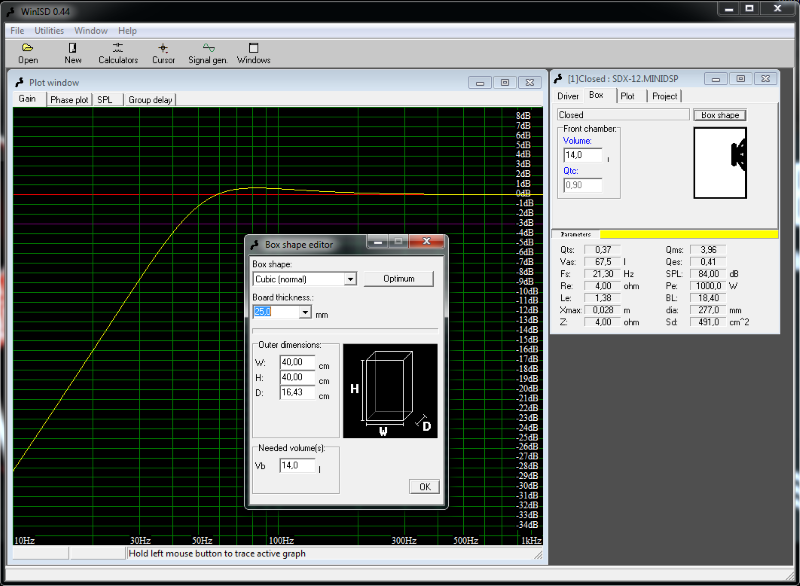The width and height of the screenshot is (800, 586).
Task: Open the Window menu
Action: [91, 31]
